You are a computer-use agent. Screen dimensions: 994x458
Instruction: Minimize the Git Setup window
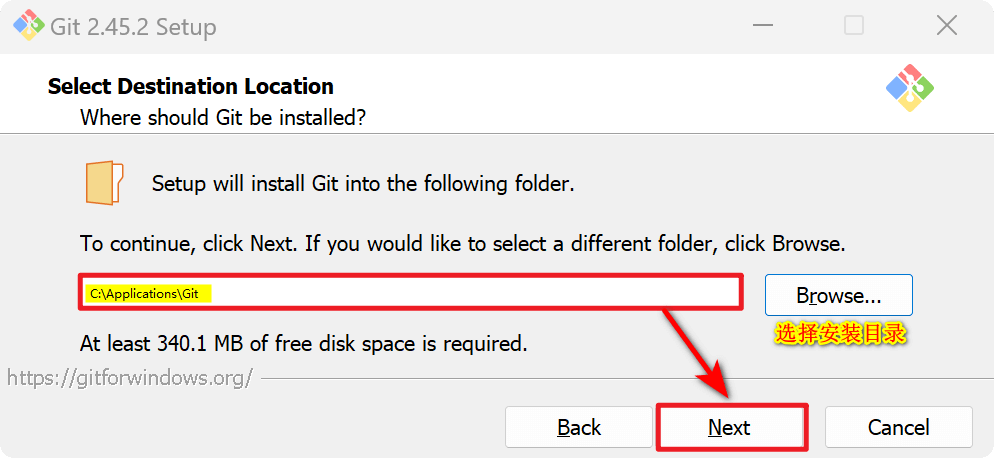760,26
